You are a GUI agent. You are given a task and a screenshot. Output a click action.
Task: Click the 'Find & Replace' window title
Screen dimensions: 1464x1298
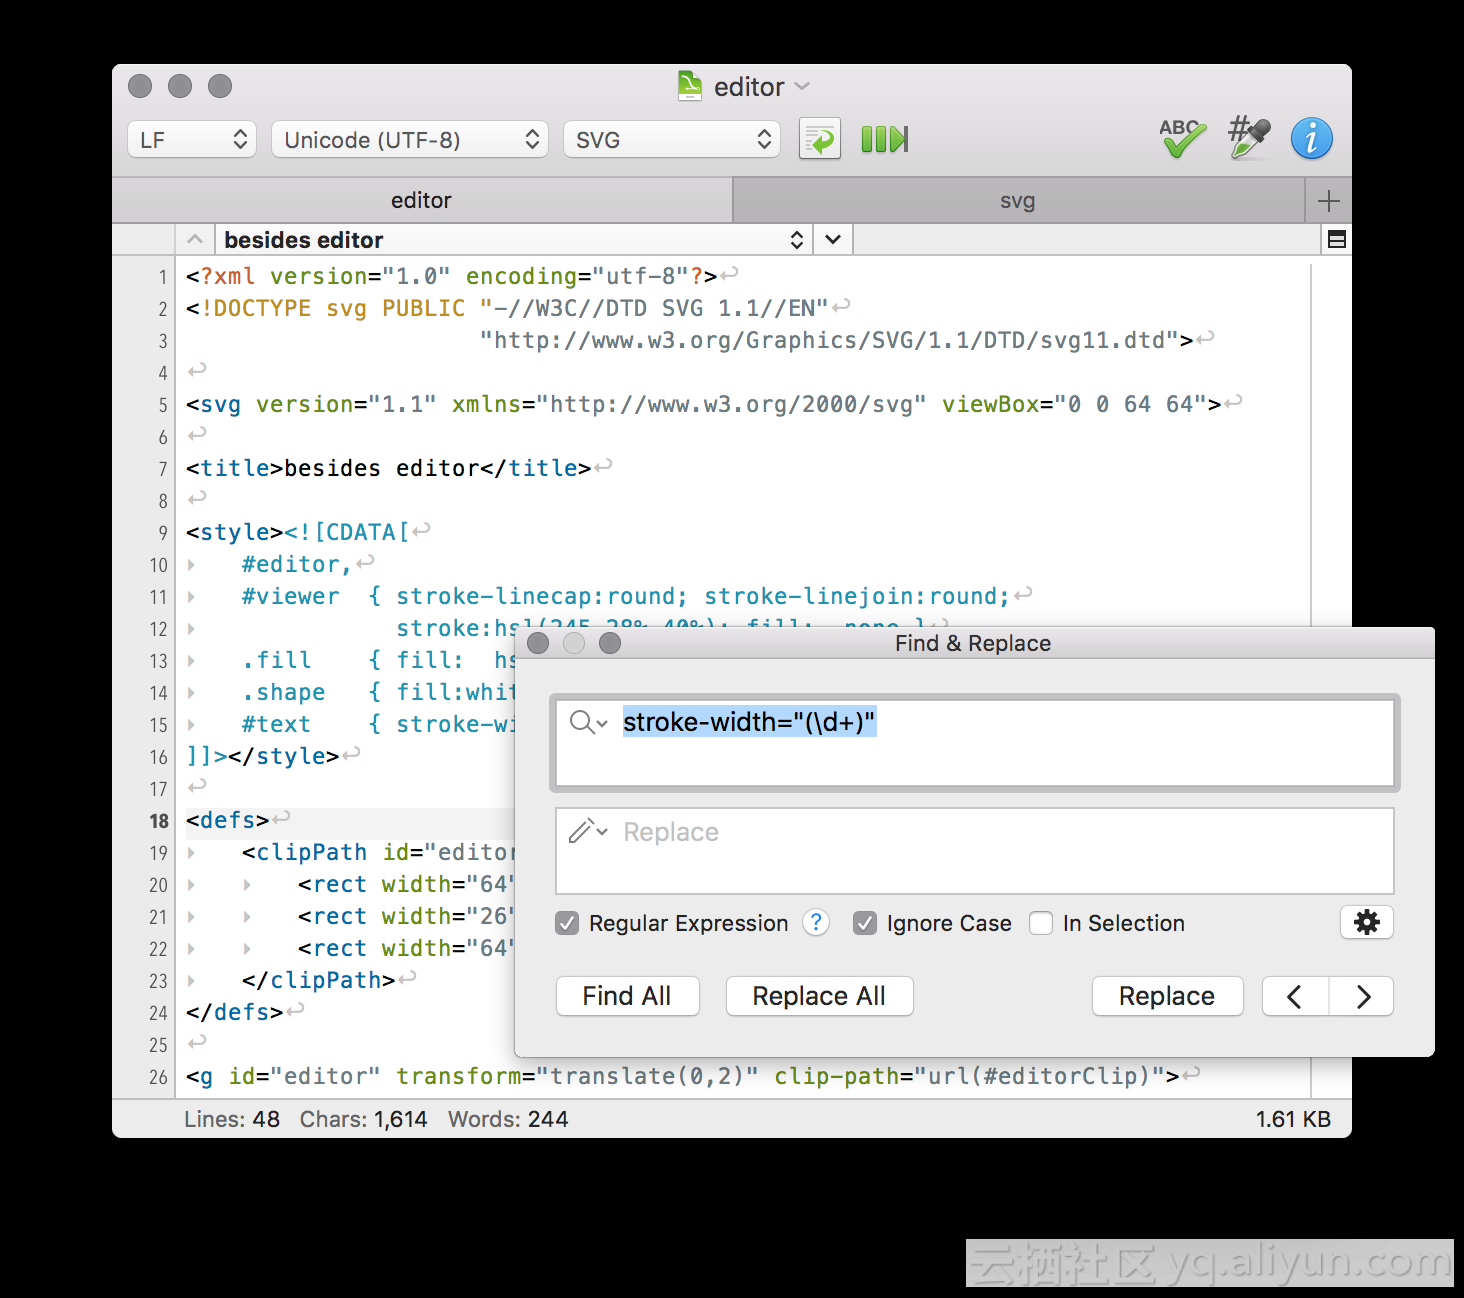(x=973, y=643)
